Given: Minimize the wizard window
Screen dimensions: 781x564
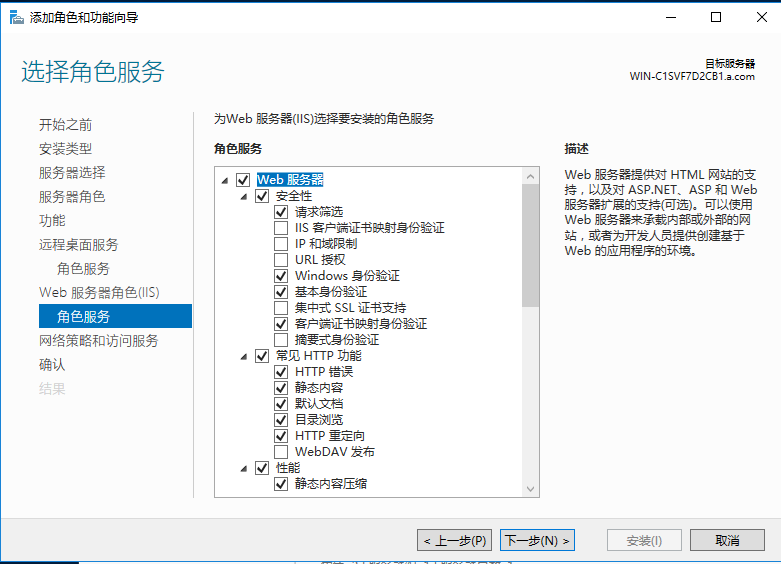Looking at the screenshot, I should [x=671, y=17].
